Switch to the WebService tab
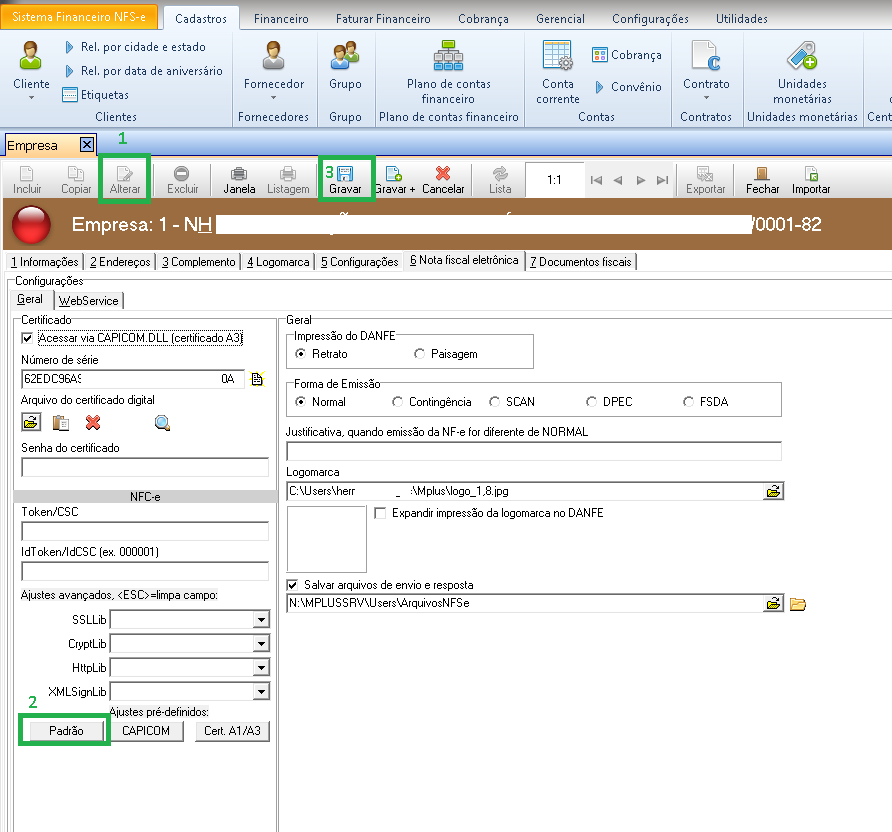Screen dimensions: 892x832 tap(88, 300)
